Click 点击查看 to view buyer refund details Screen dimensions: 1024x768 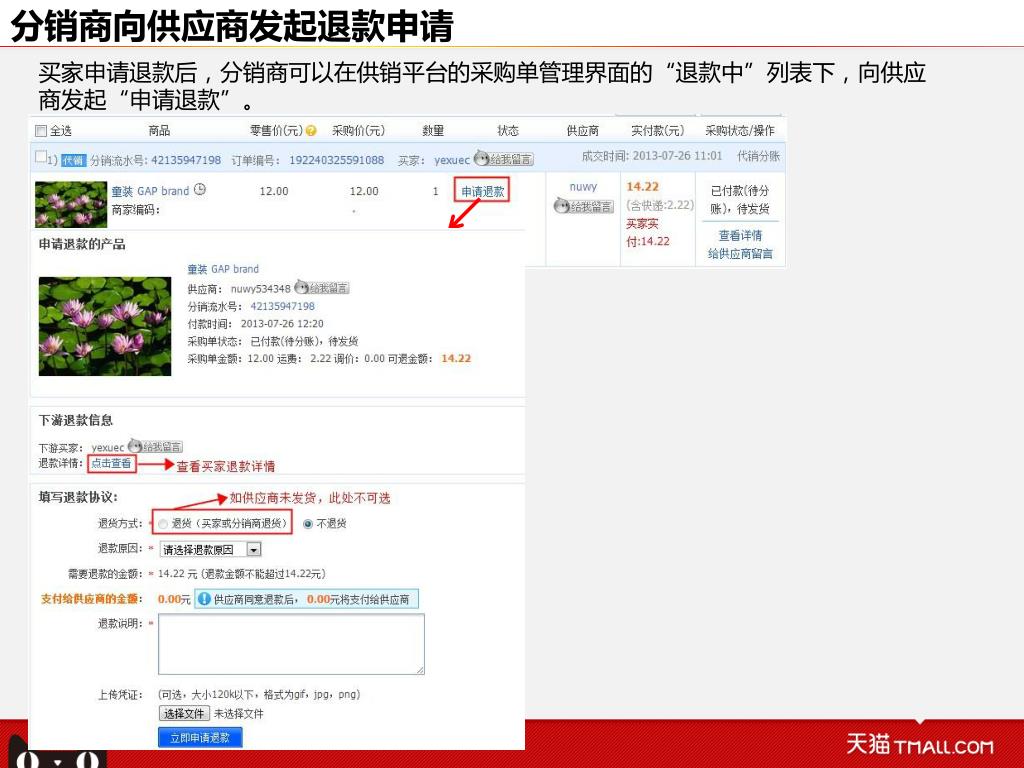tap(111, 464)
